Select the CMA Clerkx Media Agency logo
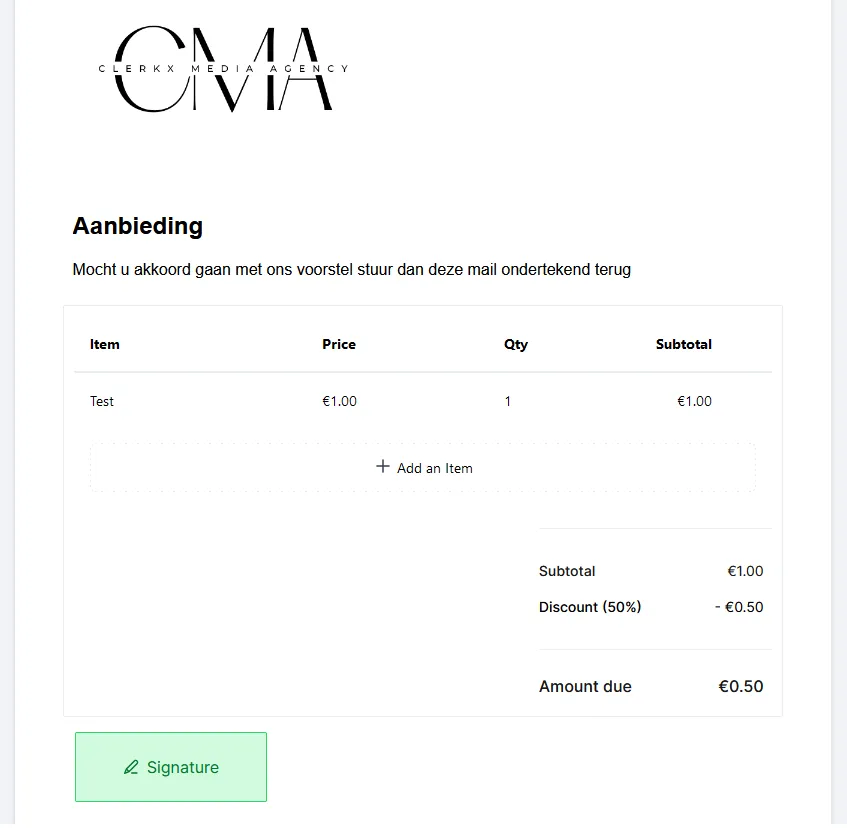This screenshot has width=847, height=828. click(223, 69)
